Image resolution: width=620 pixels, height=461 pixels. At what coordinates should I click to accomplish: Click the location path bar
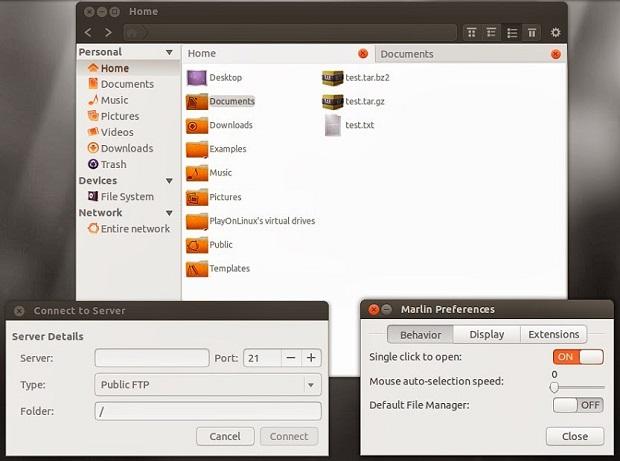pos(290,33)
